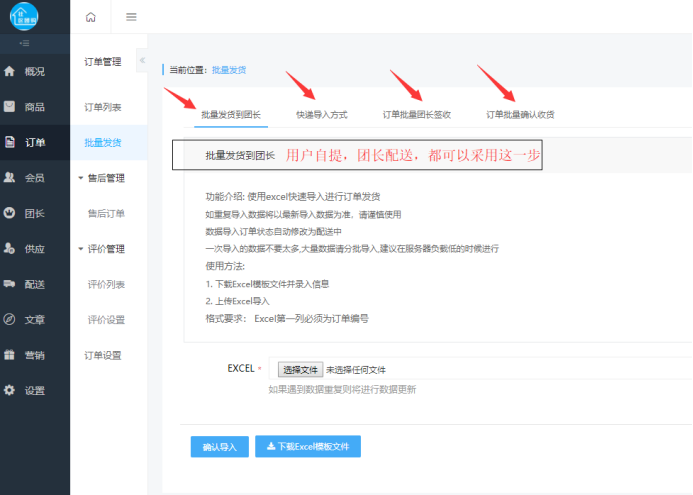Toggle the hamburger menu icon
The width and height of the screenshot is (693, 495).
coord(131,17)
